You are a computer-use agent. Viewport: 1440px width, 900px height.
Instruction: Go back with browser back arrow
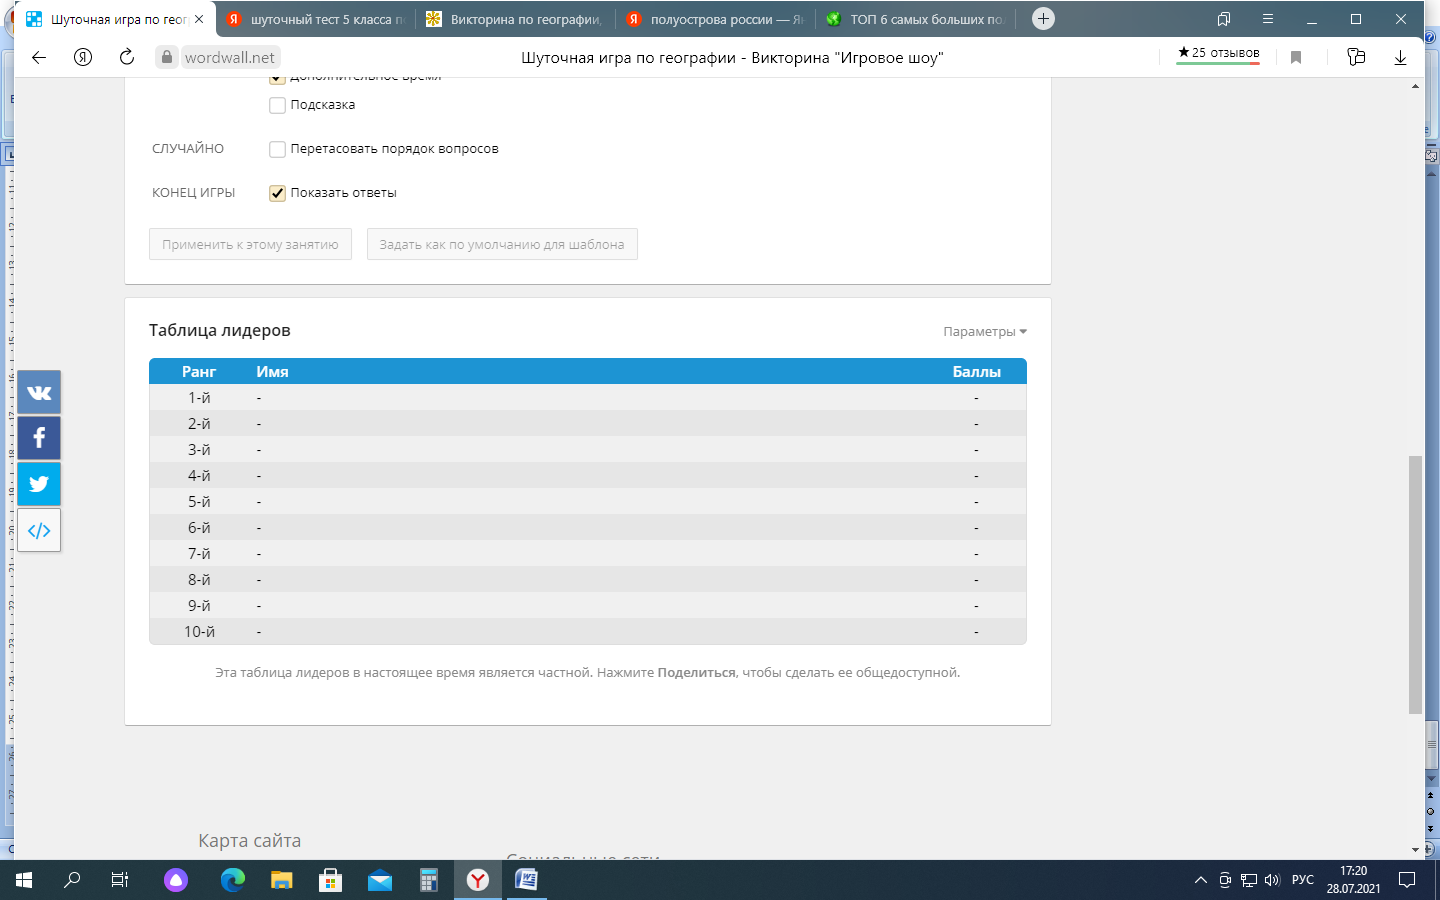[39, 57]
